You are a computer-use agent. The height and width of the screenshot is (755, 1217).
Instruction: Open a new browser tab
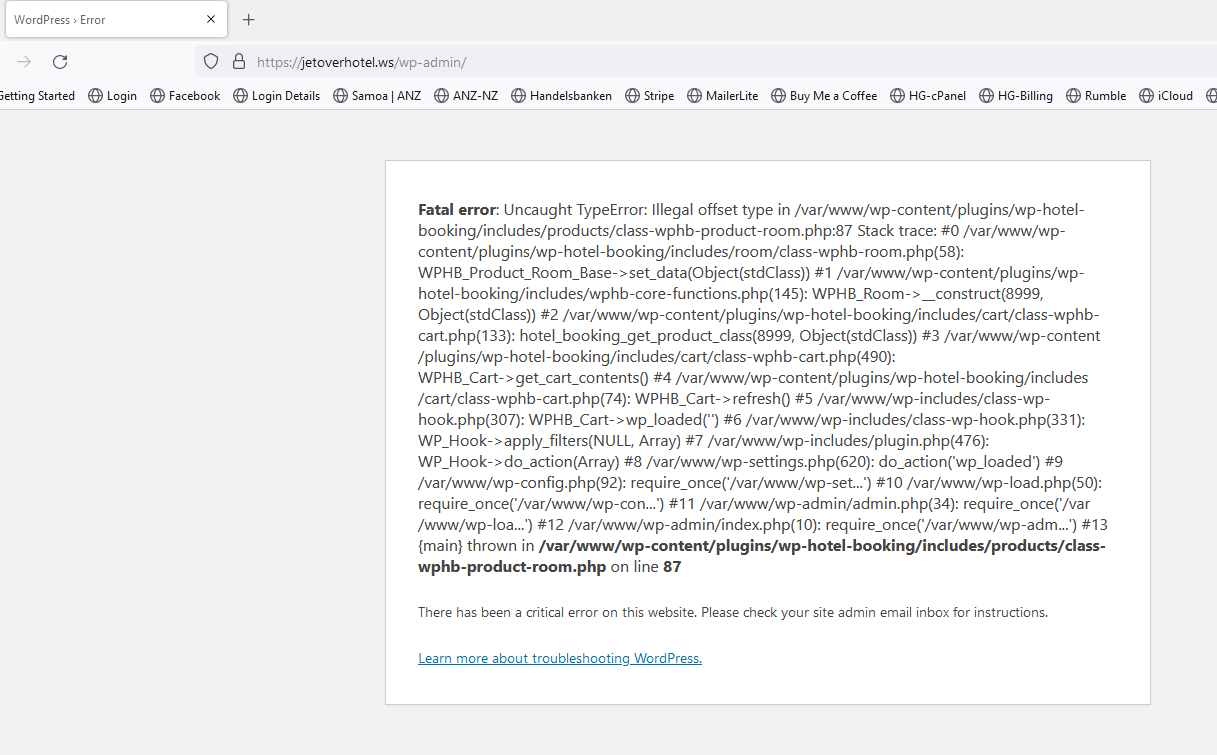pos(249,19)
